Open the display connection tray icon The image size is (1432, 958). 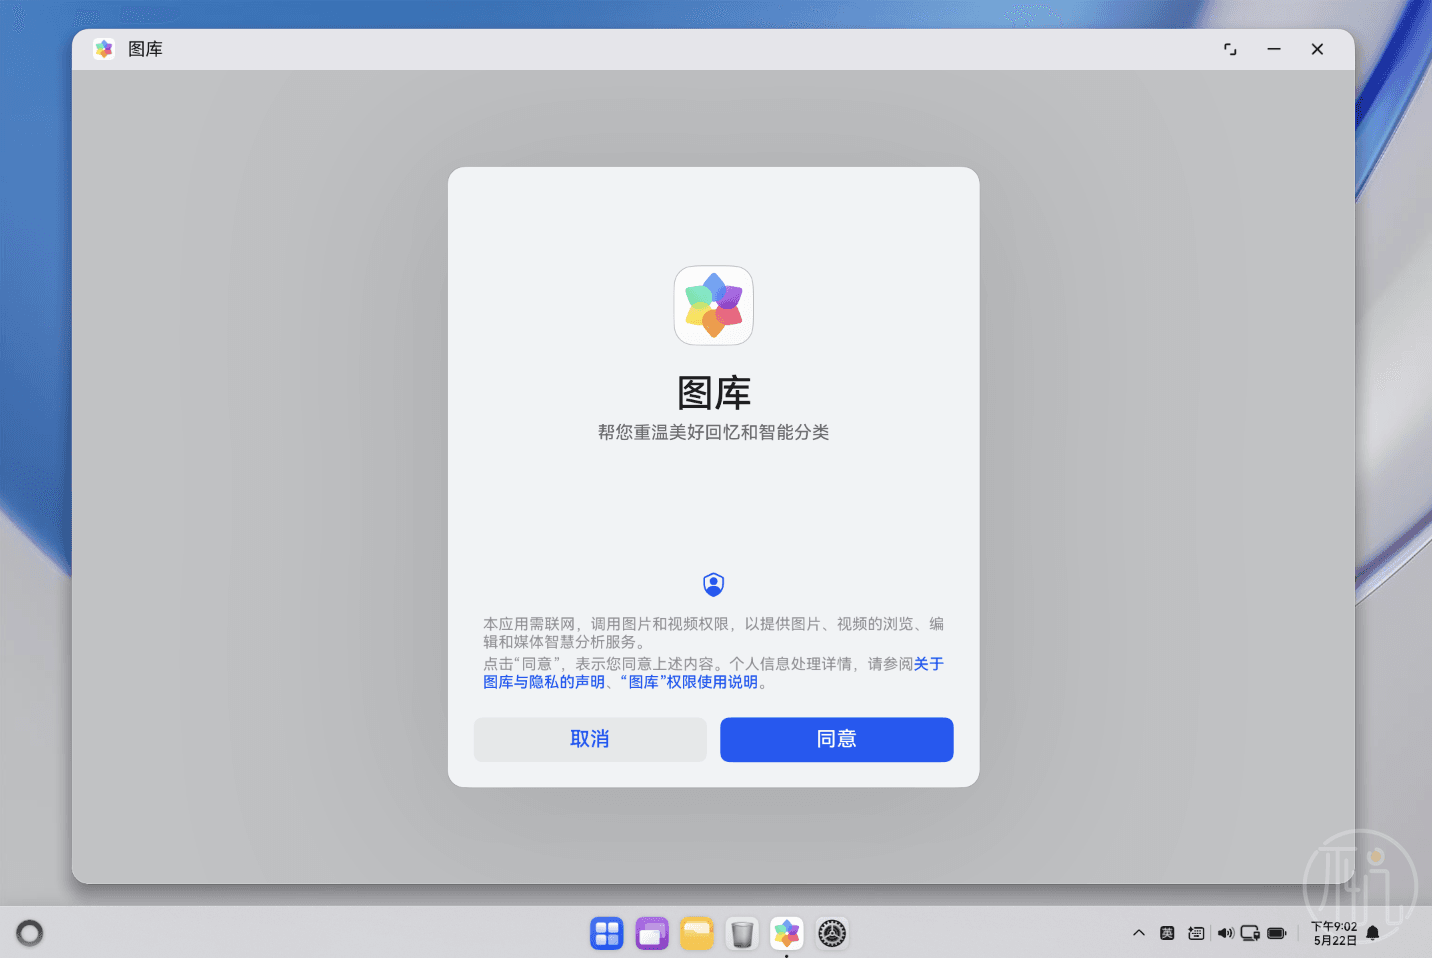coord(1250,933)
